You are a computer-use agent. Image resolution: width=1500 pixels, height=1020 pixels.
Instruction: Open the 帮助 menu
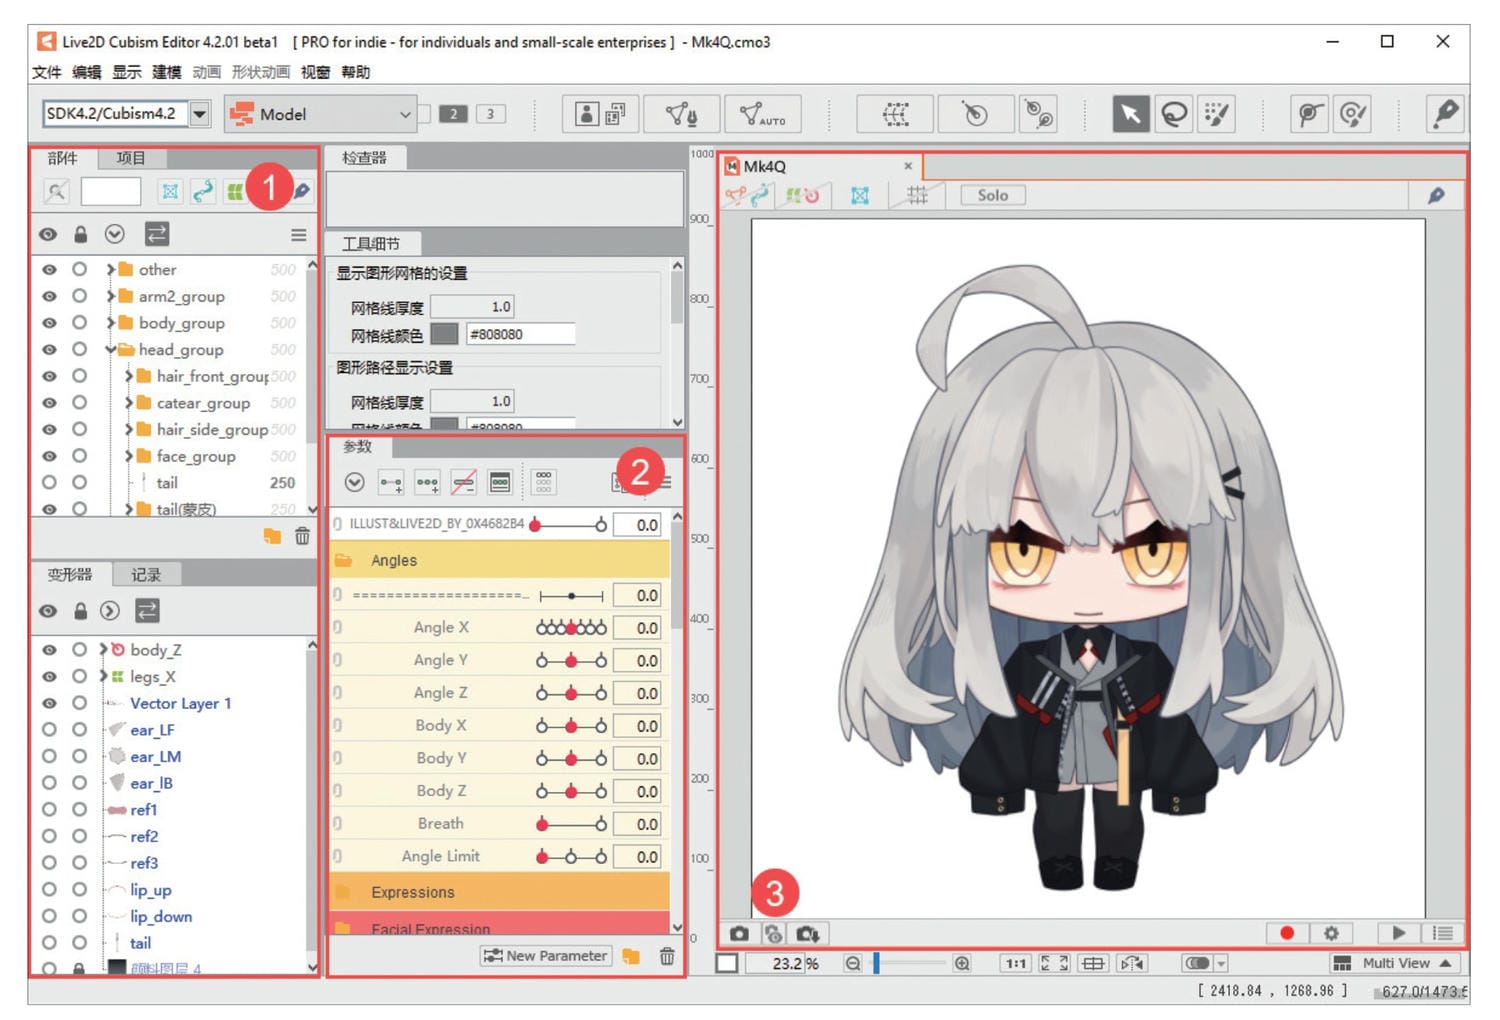point(355,72)
